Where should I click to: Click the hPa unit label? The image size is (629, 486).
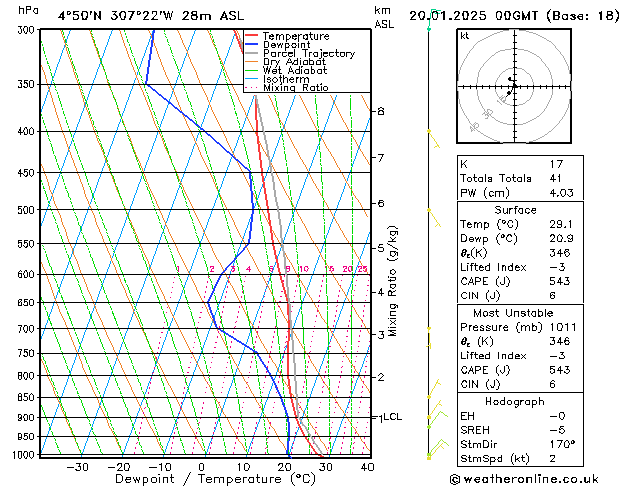pos(28,10)
